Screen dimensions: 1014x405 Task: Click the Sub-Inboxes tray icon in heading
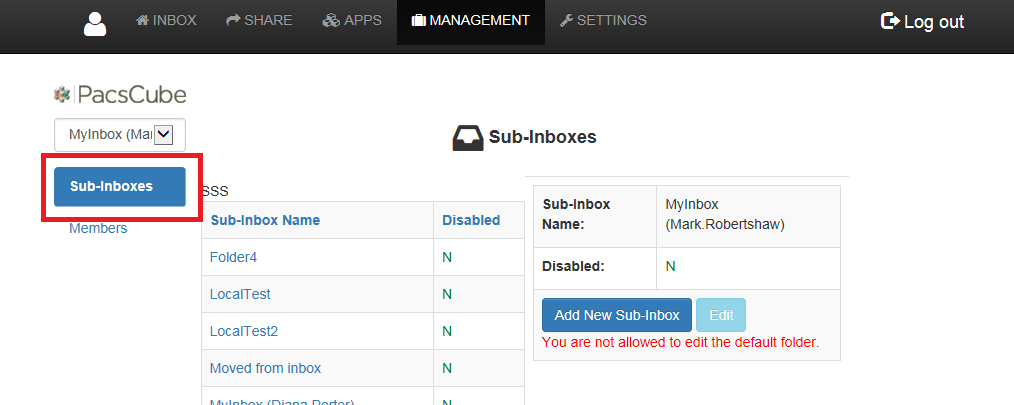pos(468,138)
